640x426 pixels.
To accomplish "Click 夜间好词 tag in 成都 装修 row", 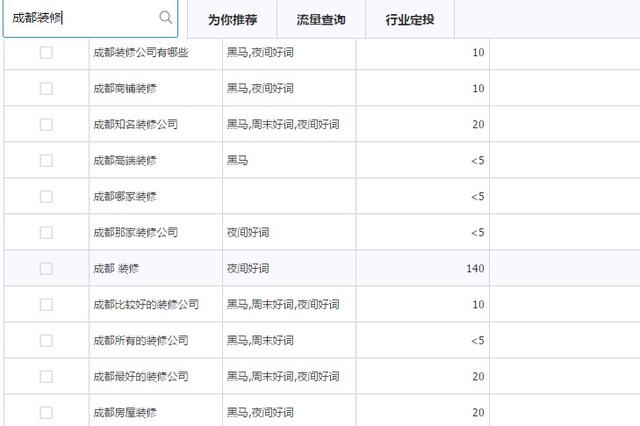I will [x=248, y=268].
